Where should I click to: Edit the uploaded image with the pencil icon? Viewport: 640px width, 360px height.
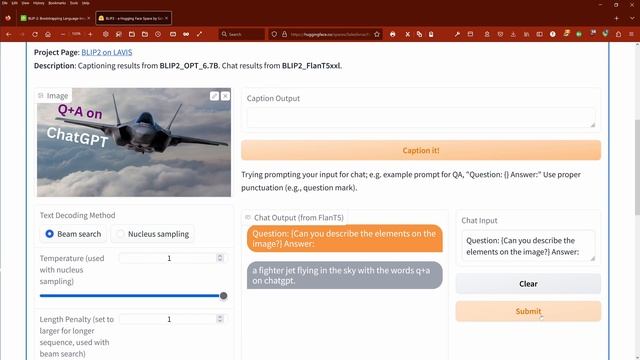(x=214, y=96)
